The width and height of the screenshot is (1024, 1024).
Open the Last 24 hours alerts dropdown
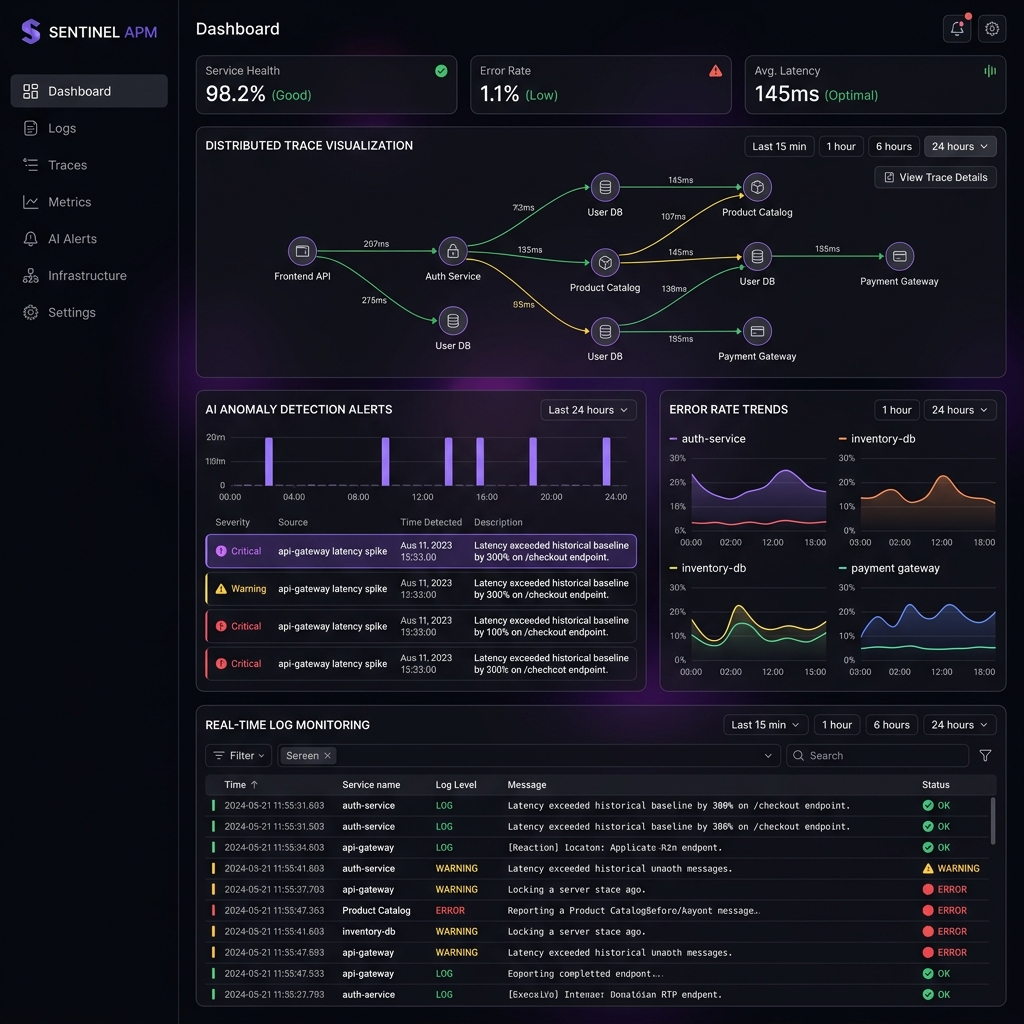click(588, 410)
